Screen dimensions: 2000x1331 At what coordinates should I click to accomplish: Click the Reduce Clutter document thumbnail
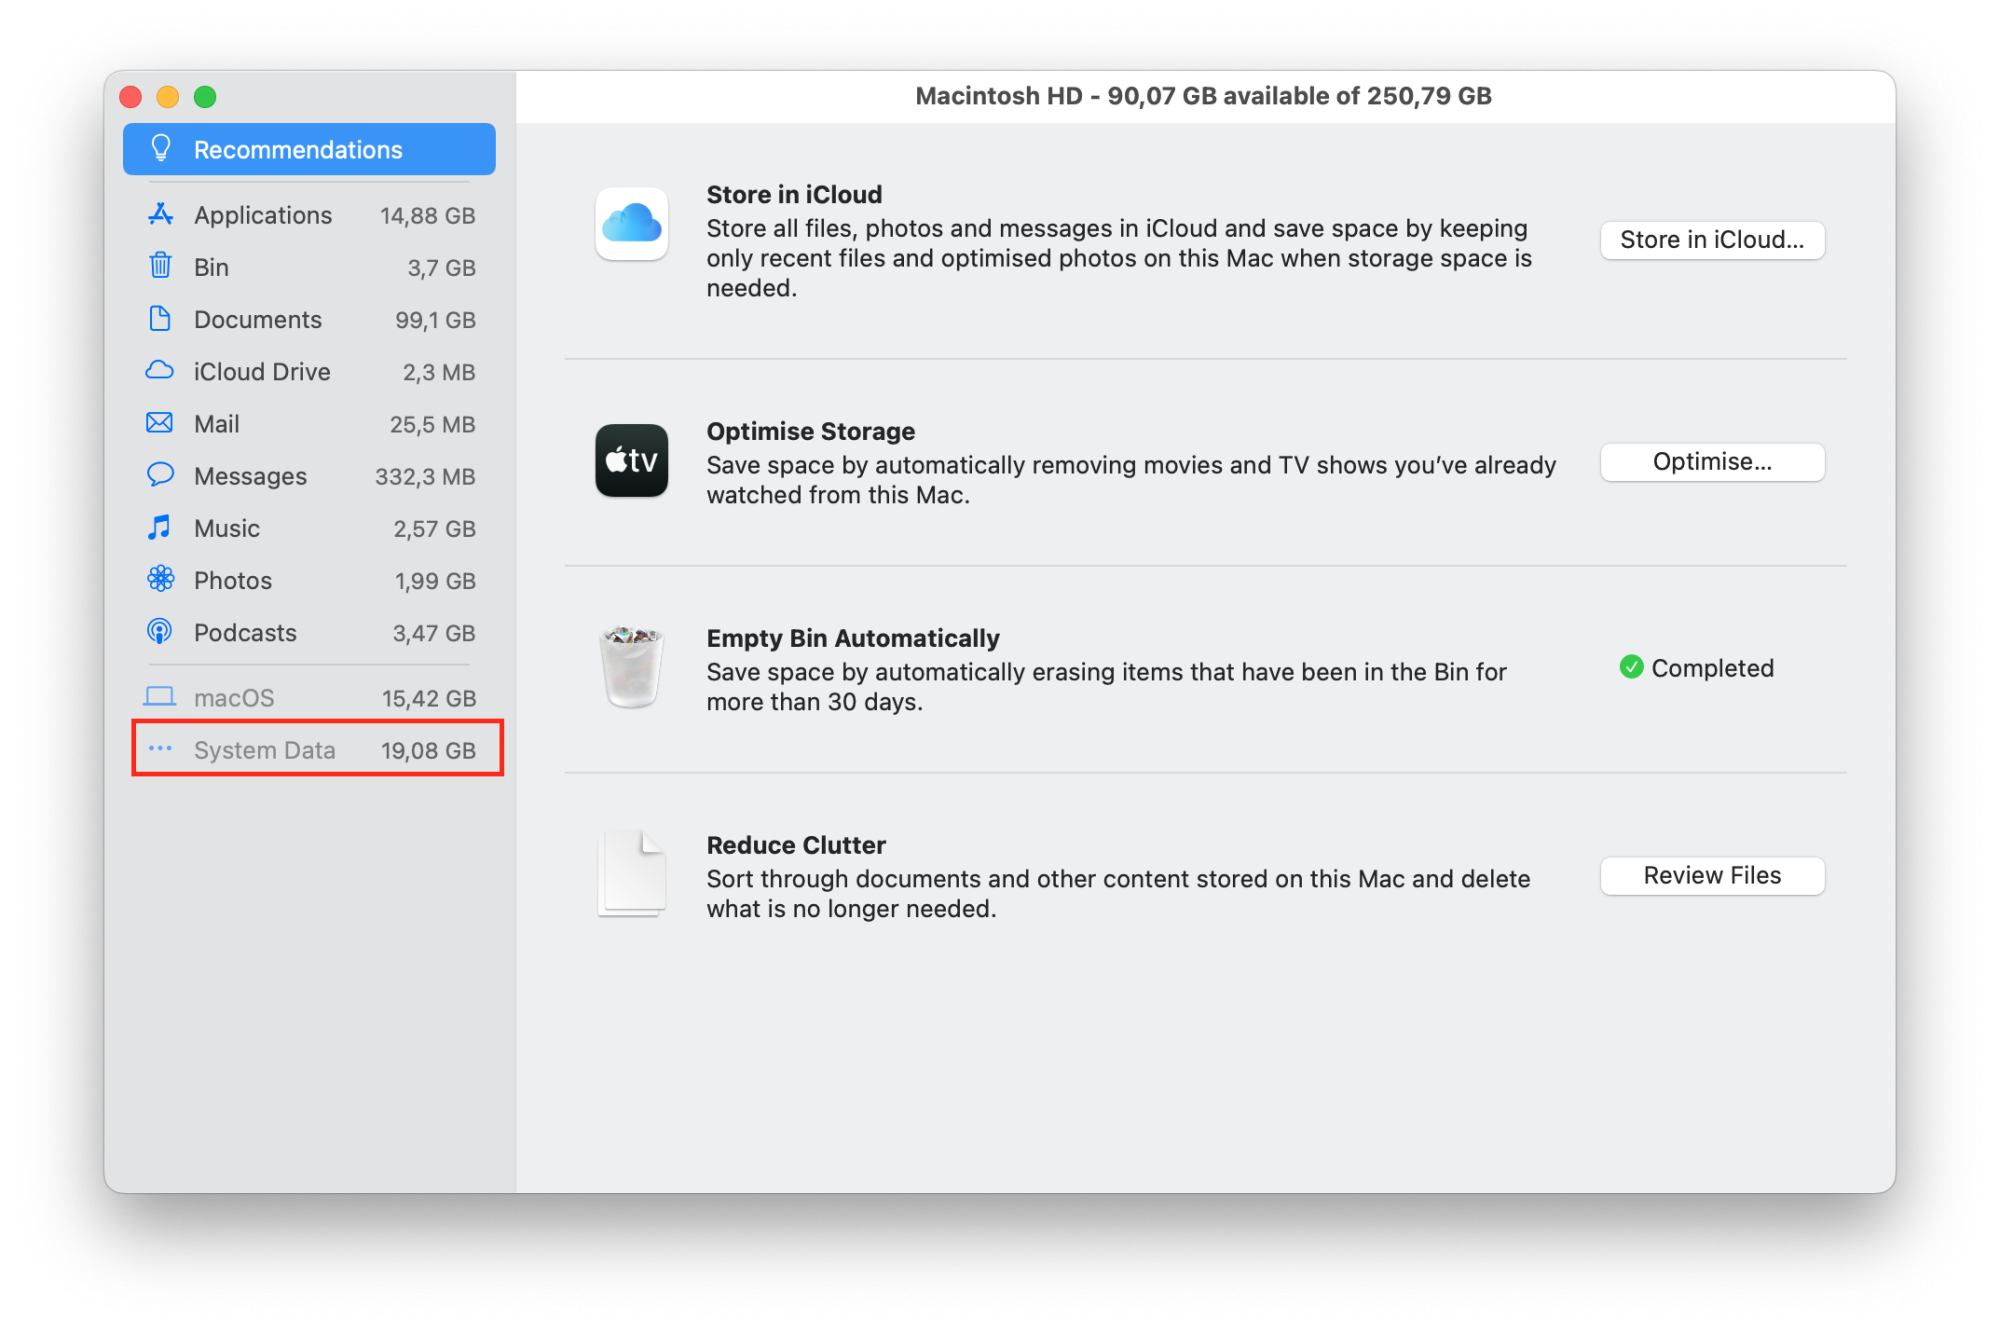click(x=631, y=873)
